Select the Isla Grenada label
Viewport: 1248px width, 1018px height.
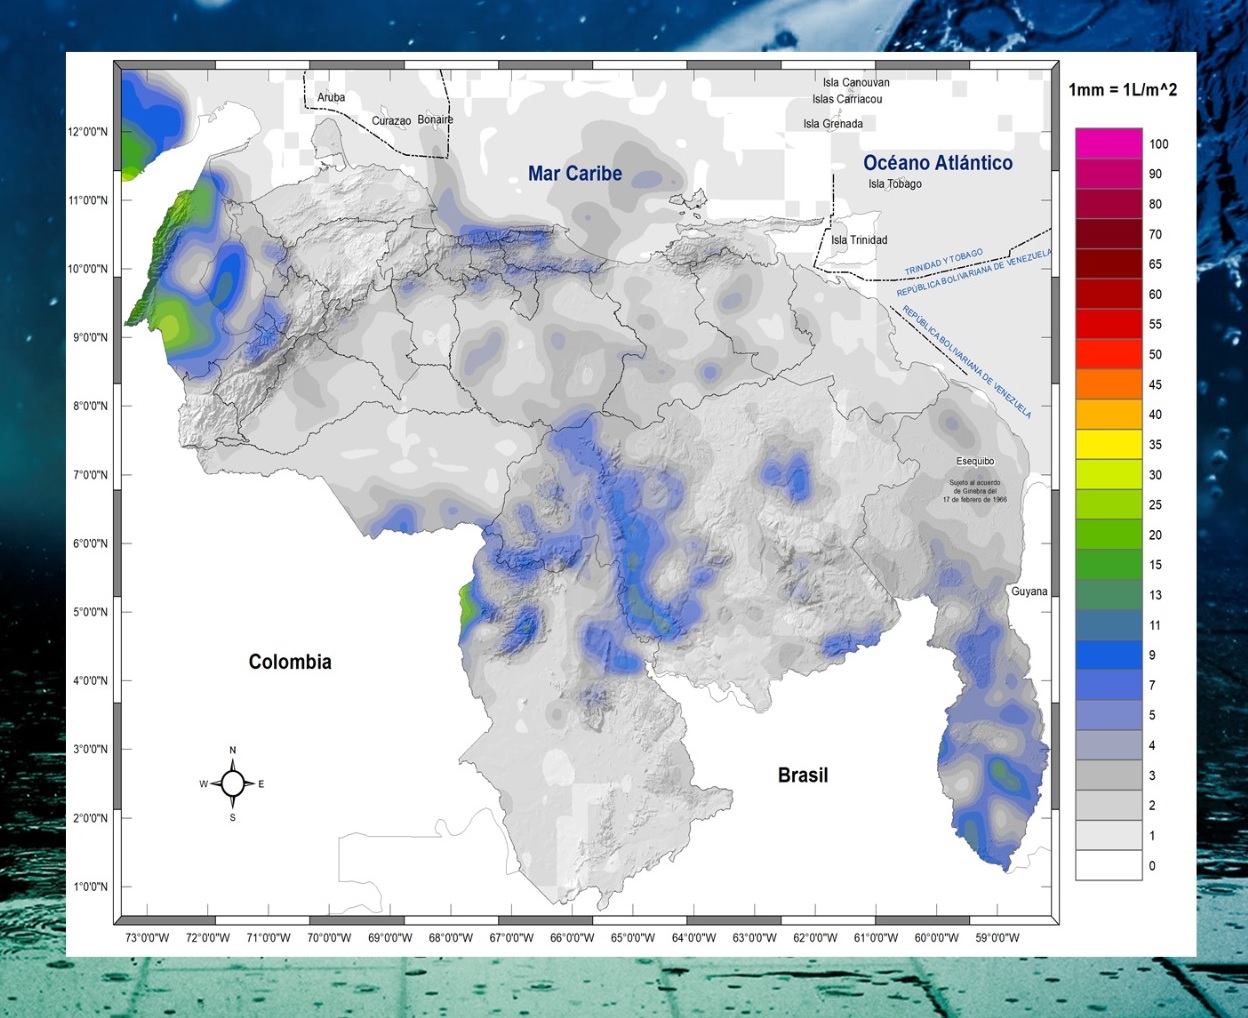(833, 124)
